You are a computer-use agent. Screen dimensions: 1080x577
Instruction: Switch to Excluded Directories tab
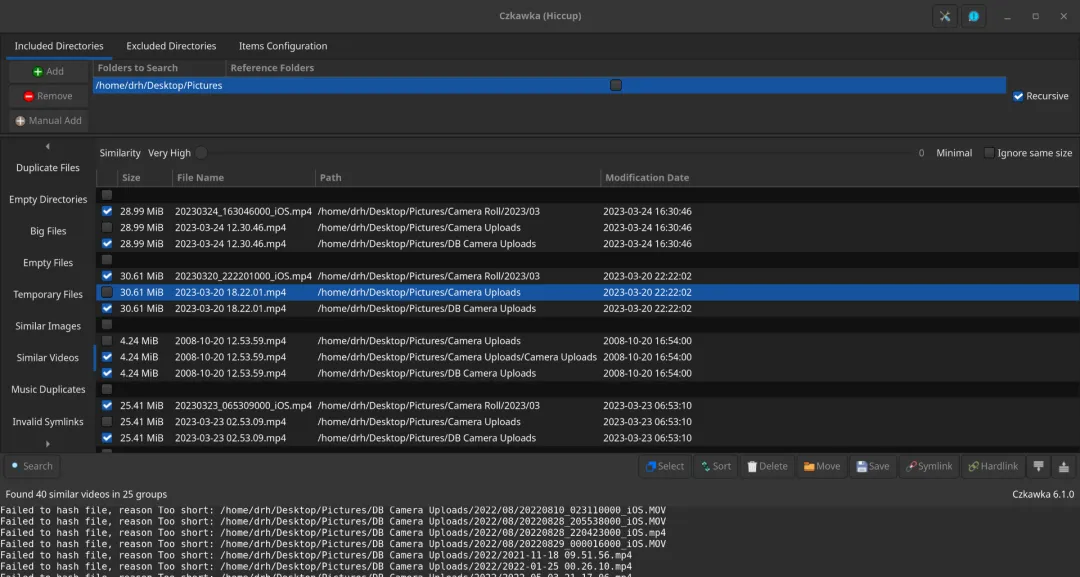click(171, 46)
